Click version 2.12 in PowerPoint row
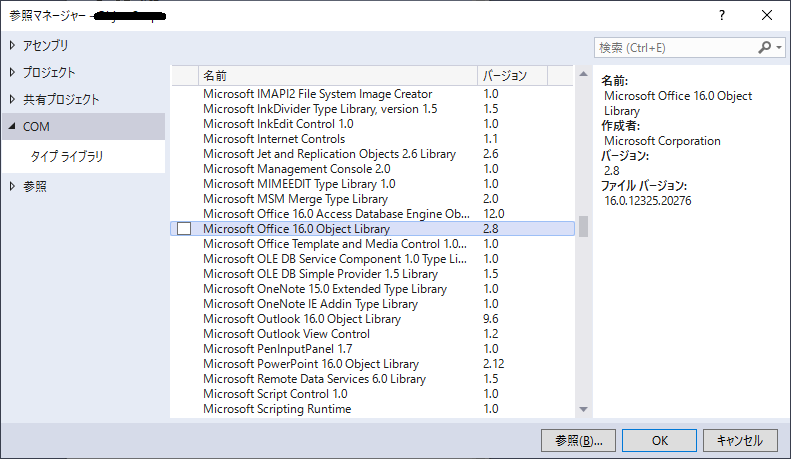This screenshot has height=459, width=791. click(x=493, y=364)
